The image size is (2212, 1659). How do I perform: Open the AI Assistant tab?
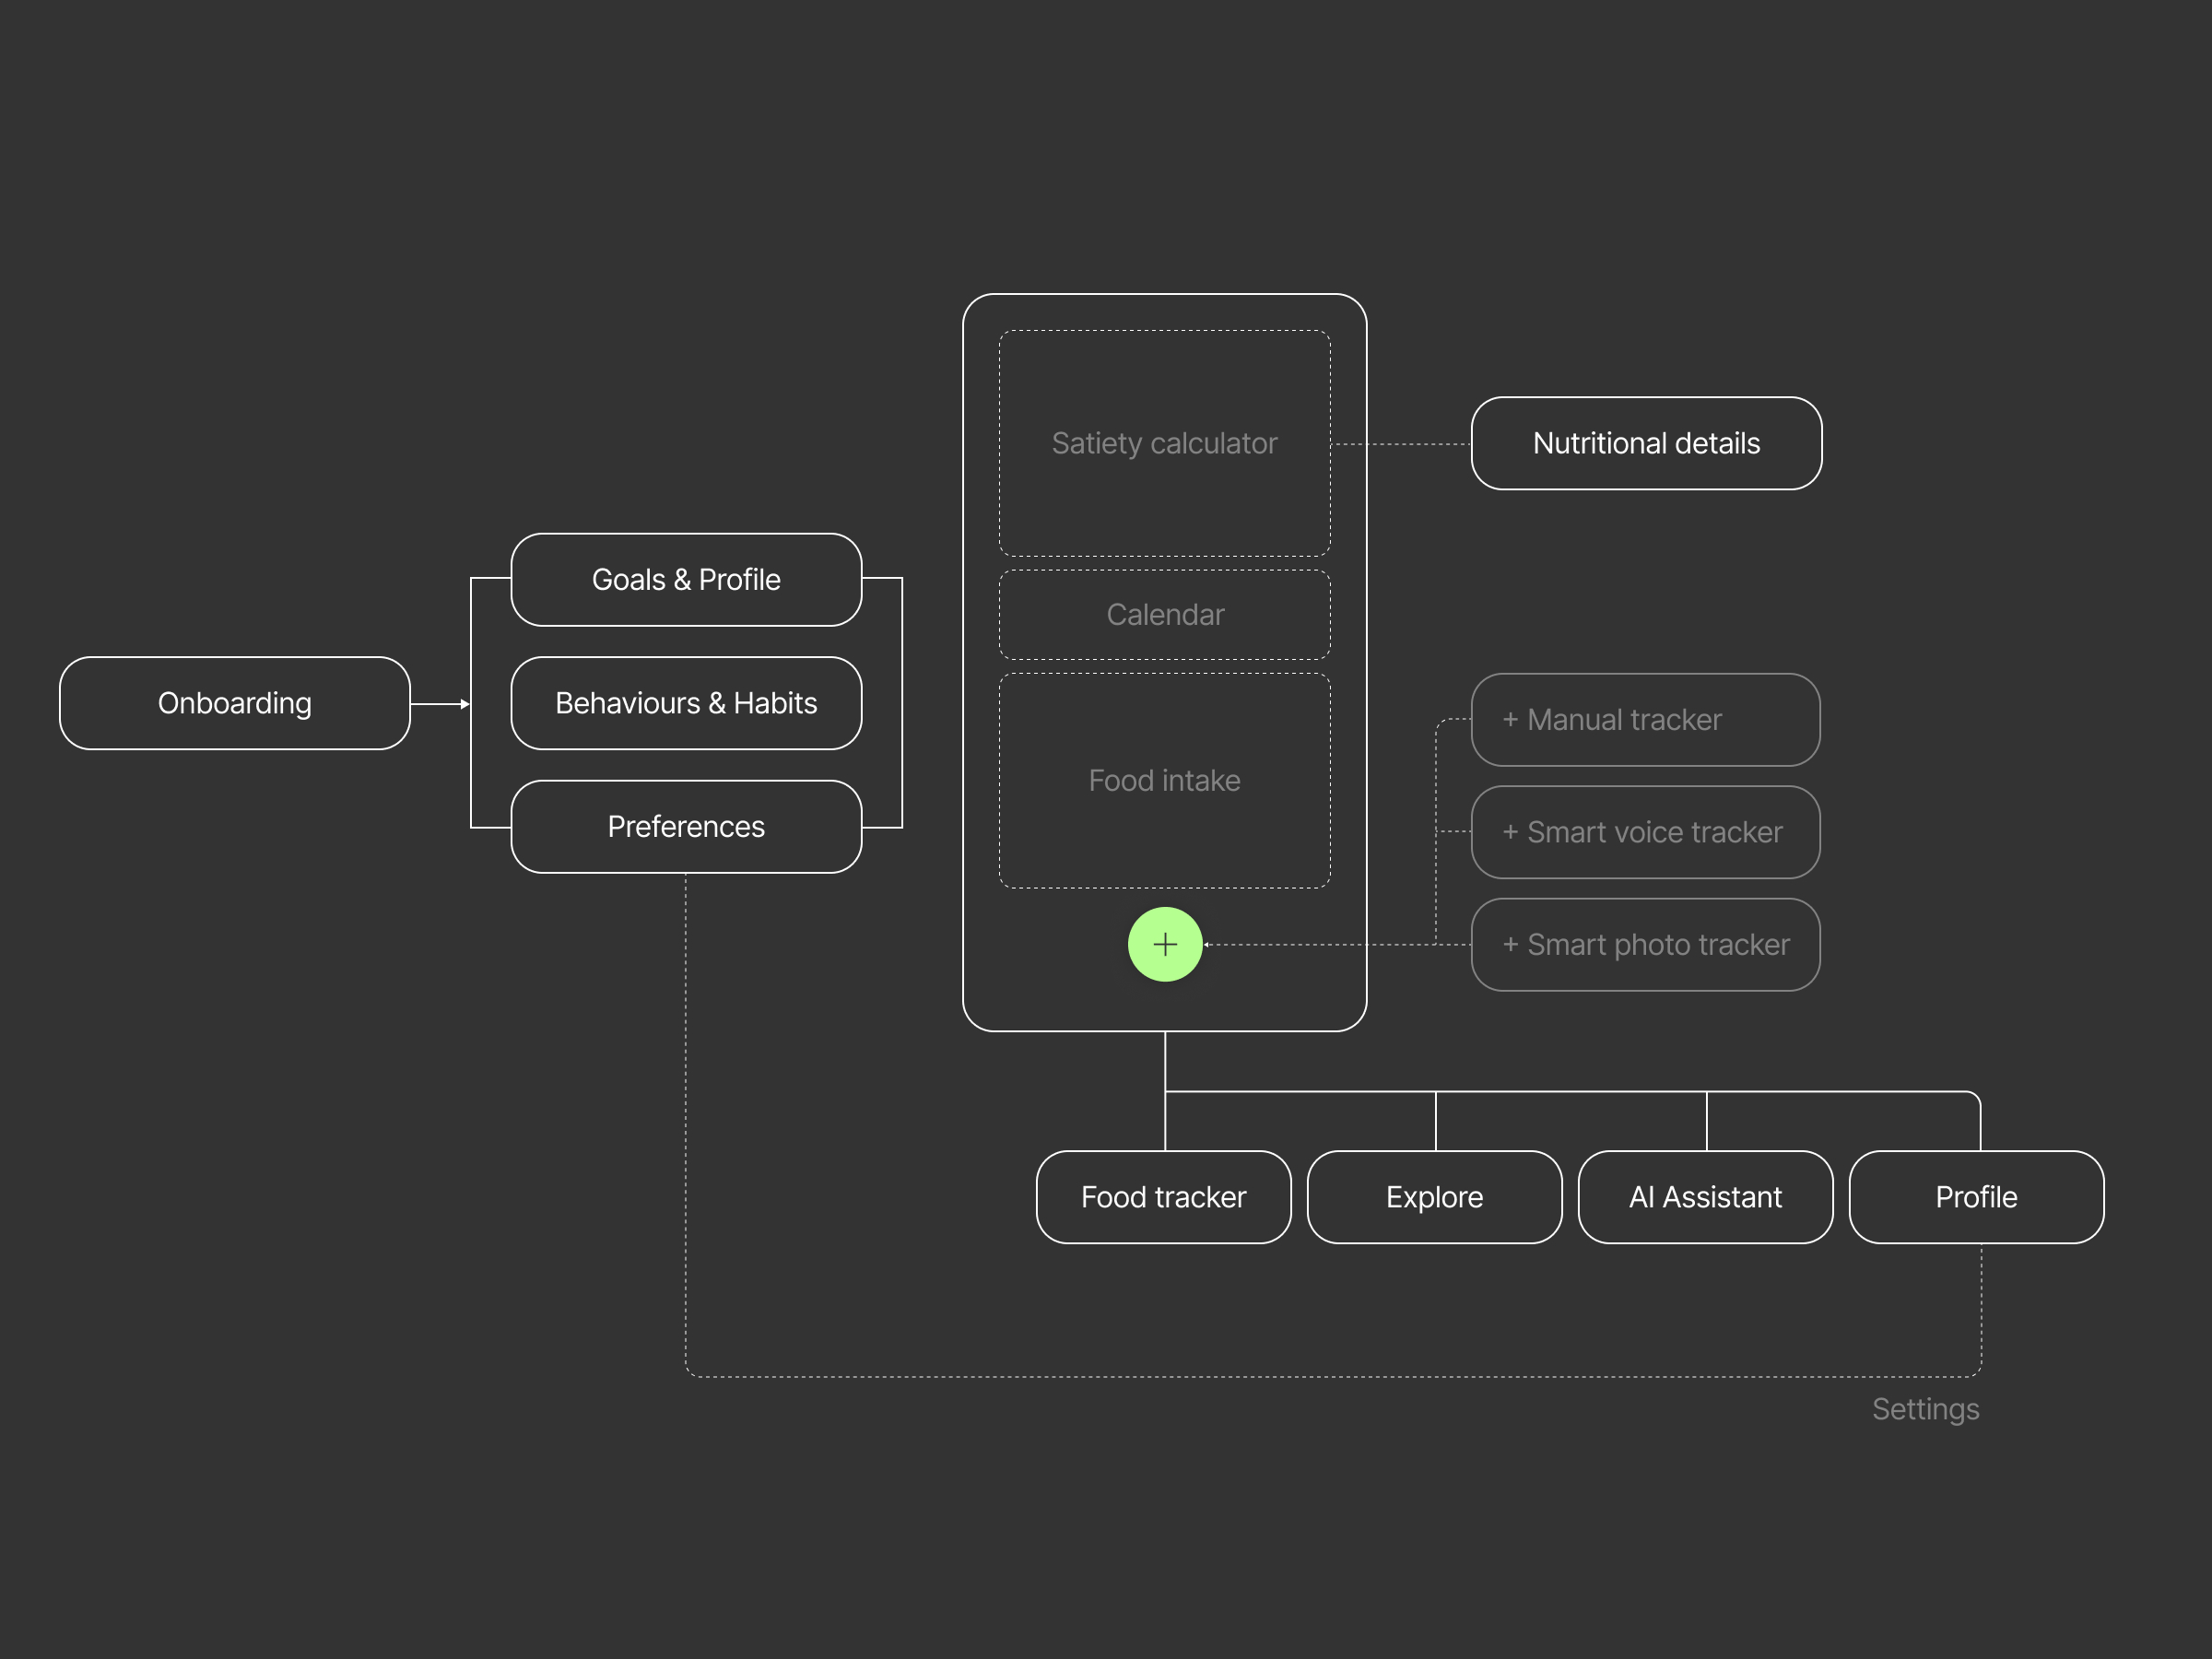[1705, 1197]
